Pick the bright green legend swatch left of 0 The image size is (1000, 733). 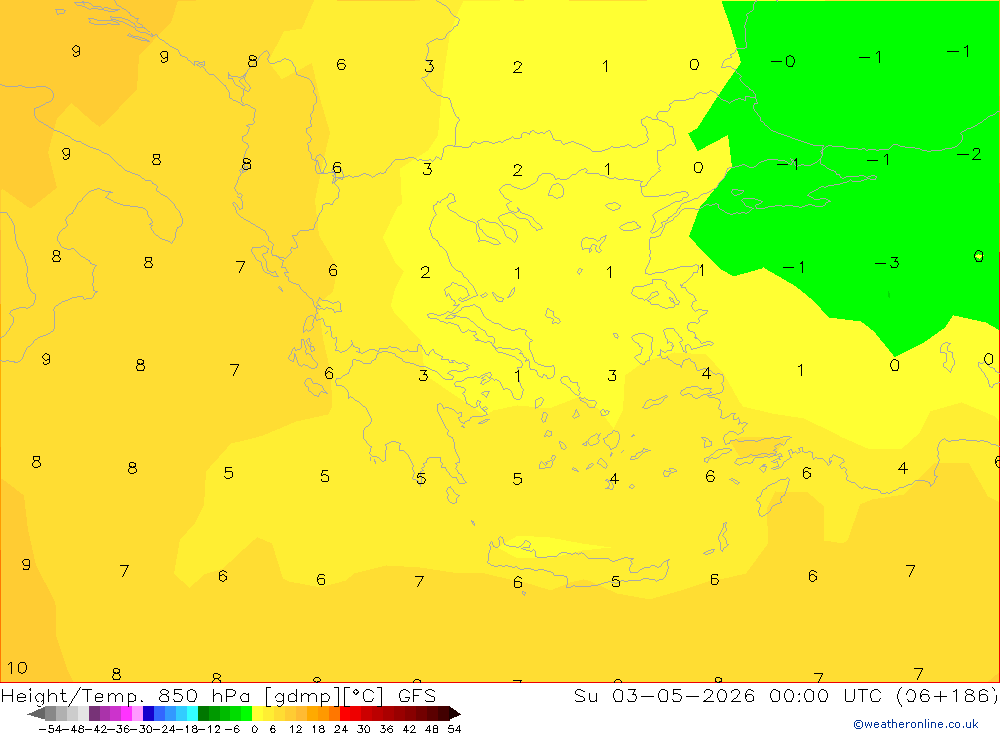tap(246, 714)
